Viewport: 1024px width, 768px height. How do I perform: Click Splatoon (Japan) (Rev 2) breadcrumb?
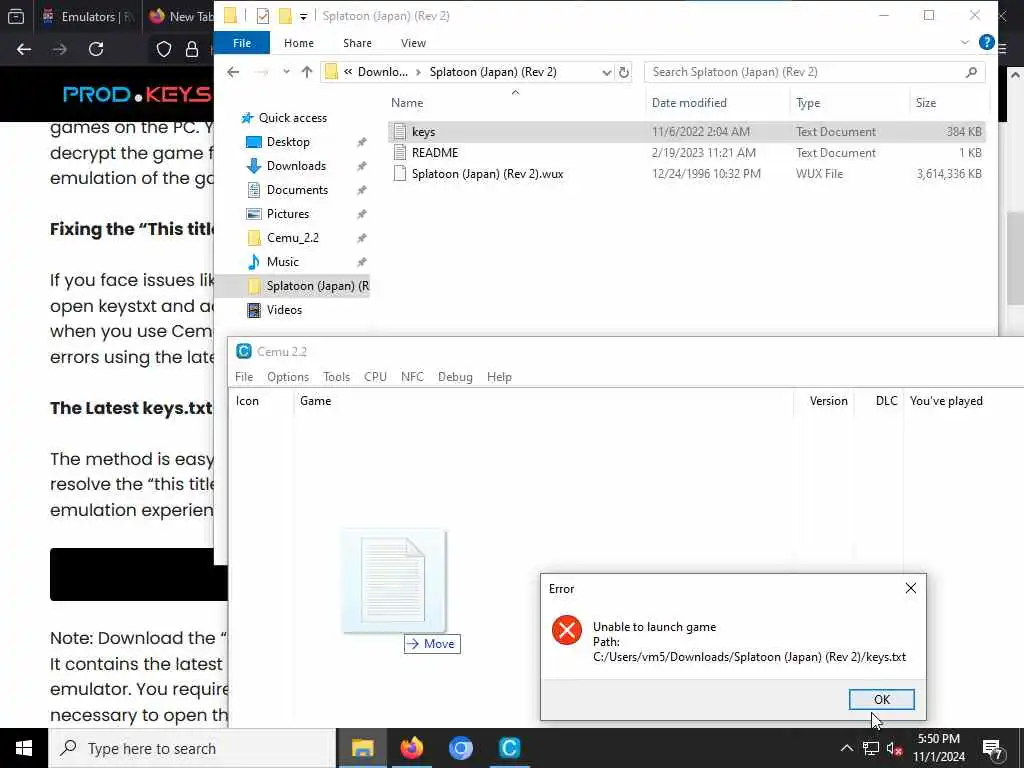493,72
